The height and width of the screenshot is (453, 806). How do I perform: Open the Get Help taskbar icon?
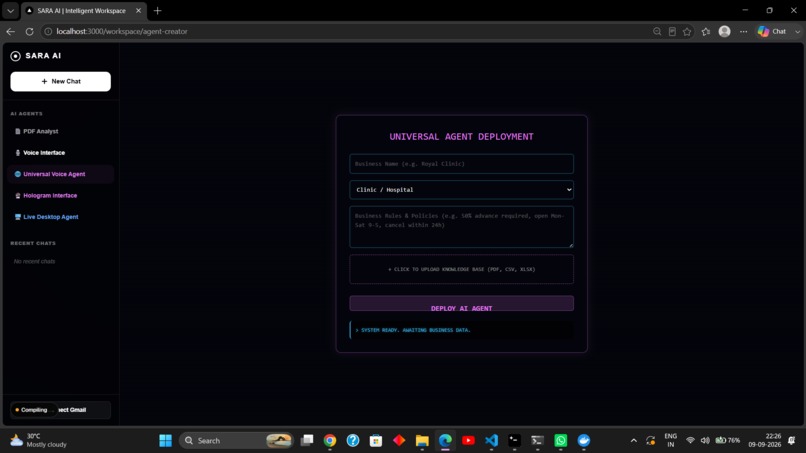pos(353,440)
